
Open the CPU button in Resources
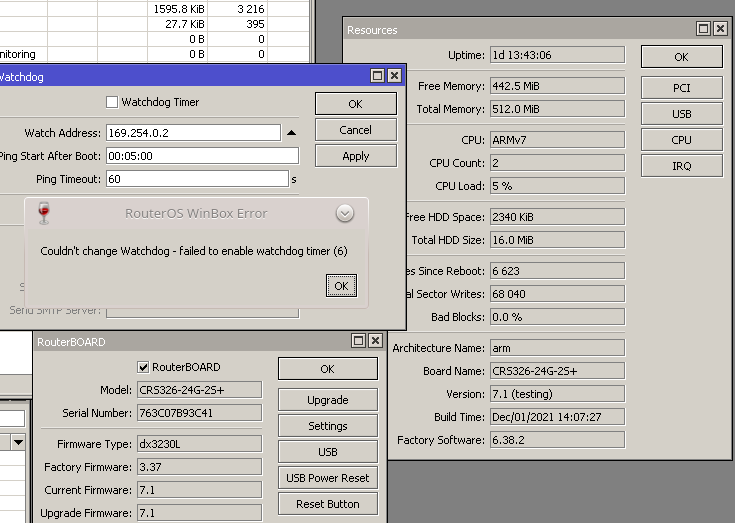pyautogui.click(x=682, y=140)
